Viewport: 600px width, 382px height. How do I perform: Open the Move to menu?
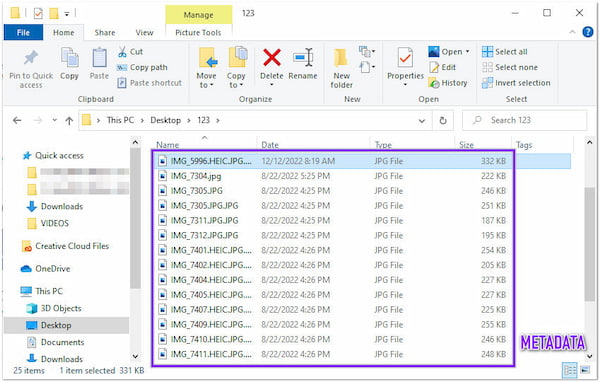pos(207,68)
